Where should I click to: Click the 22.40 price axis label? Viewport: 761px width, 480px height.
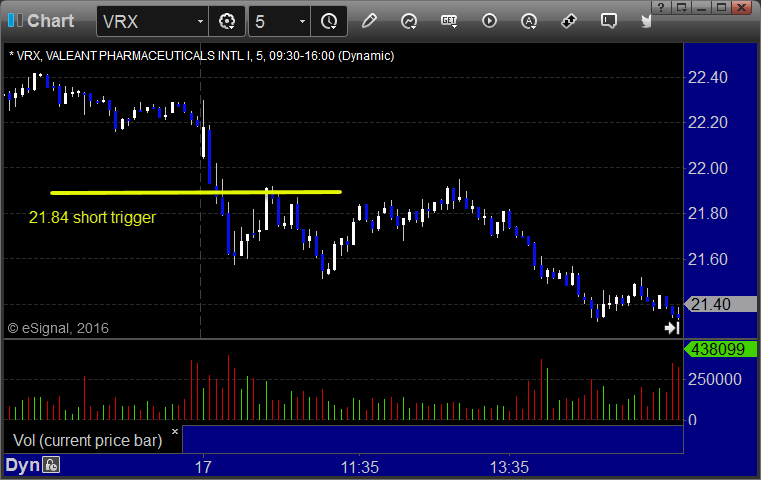click(708, 77)
